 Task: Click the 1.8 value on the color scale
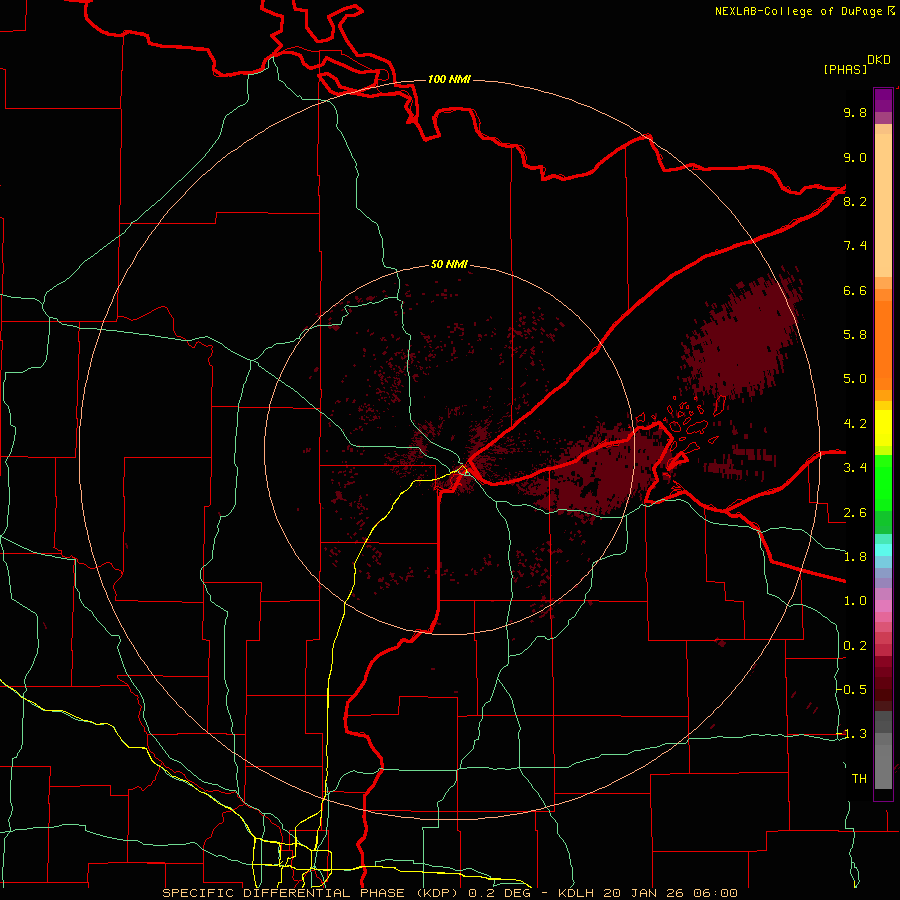click(855, 557)
